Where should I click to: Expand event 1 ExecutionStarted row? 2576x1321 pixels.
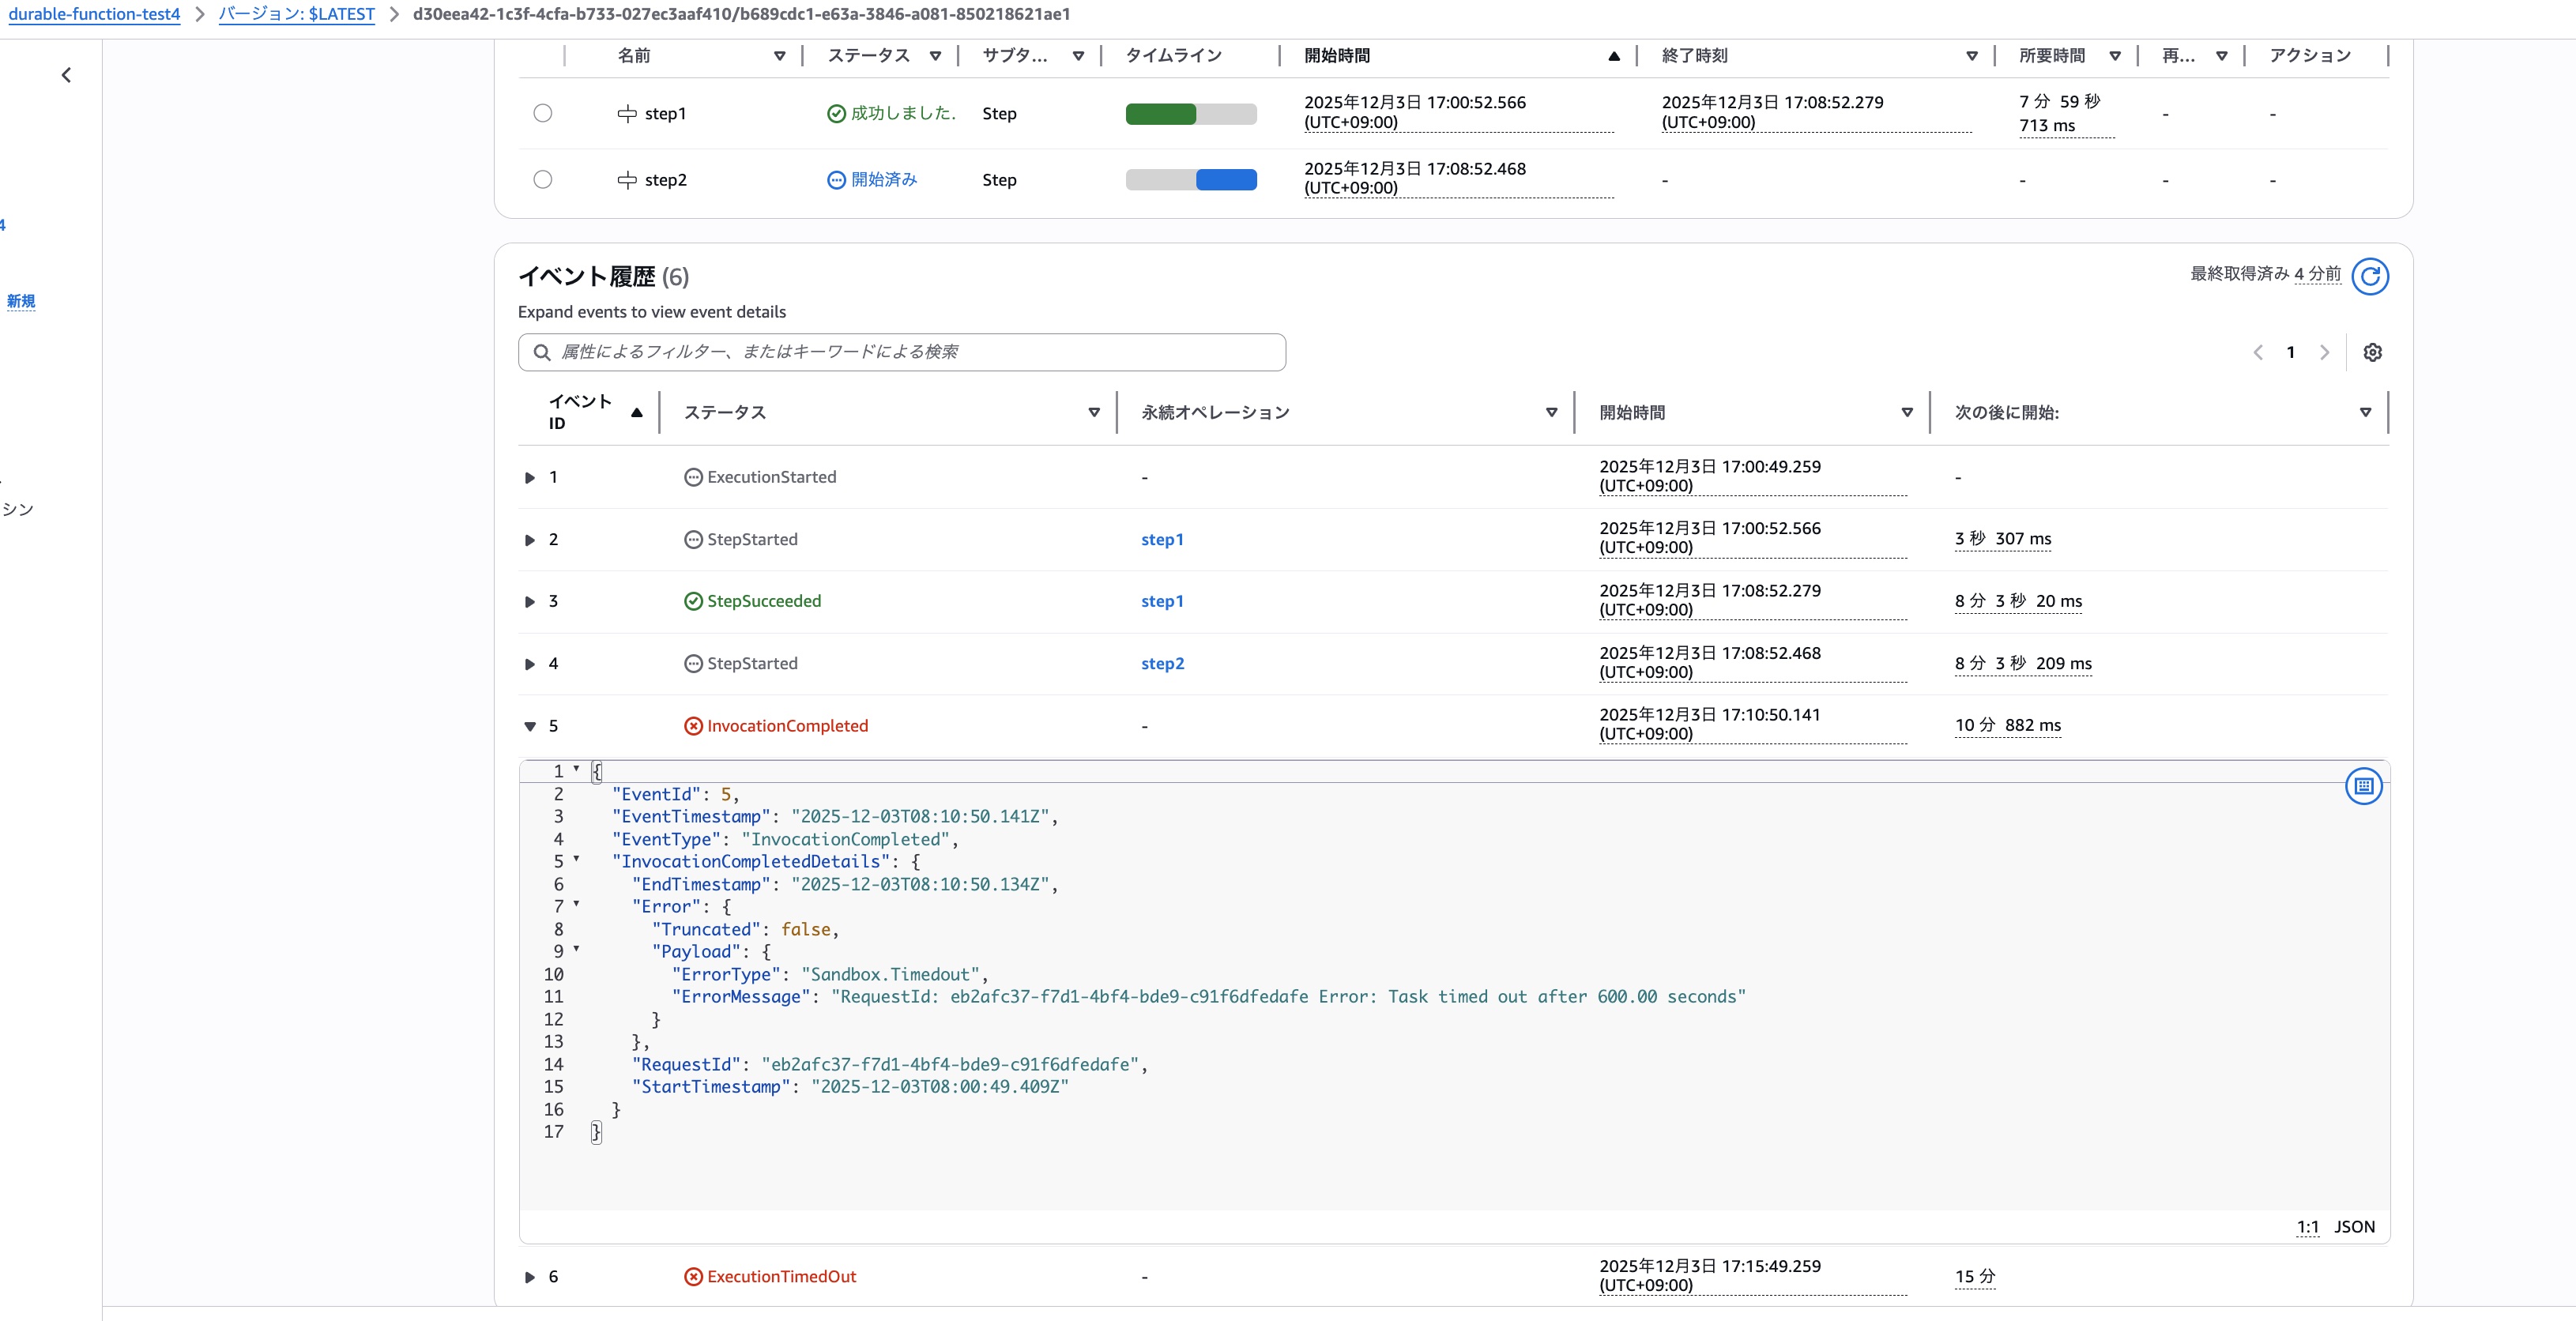coord(530,478)
